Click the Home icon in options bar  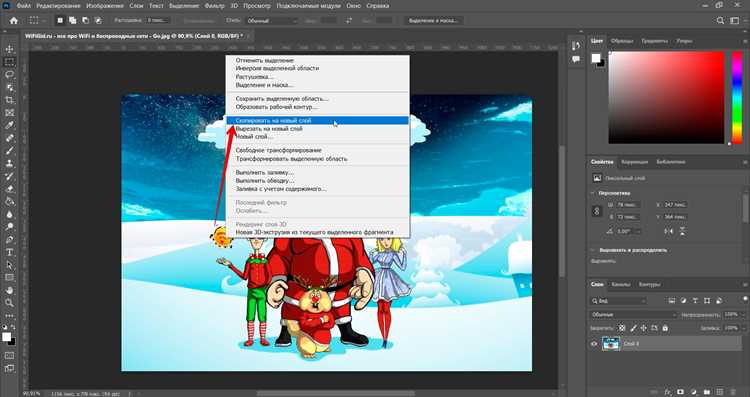click(14, 21)
